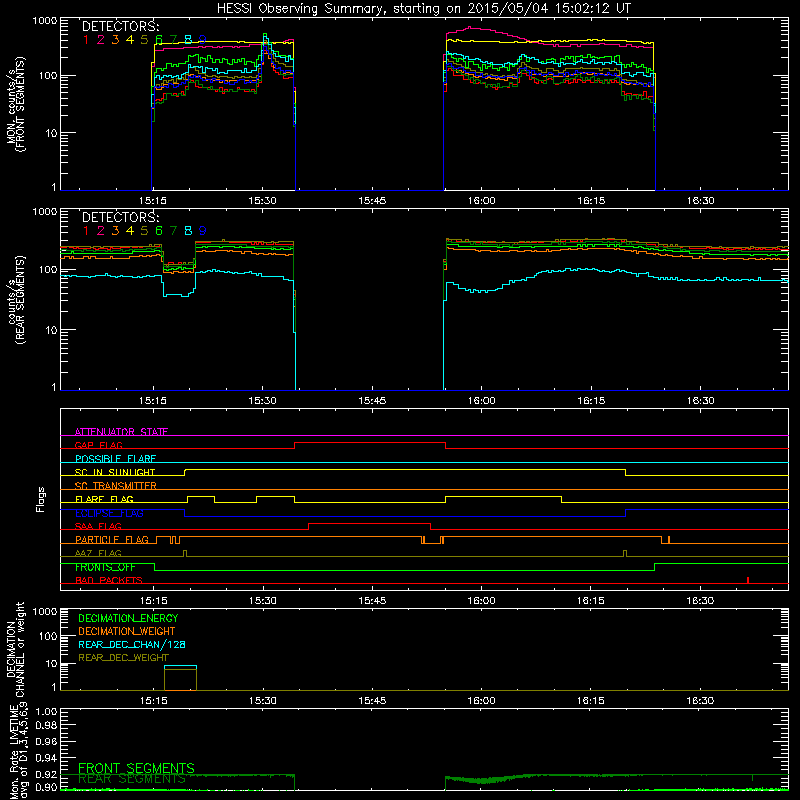The width and height of the screenshot is (800, 800).
Task: Click the Flags axis title
Action: [x=41, y=499]
